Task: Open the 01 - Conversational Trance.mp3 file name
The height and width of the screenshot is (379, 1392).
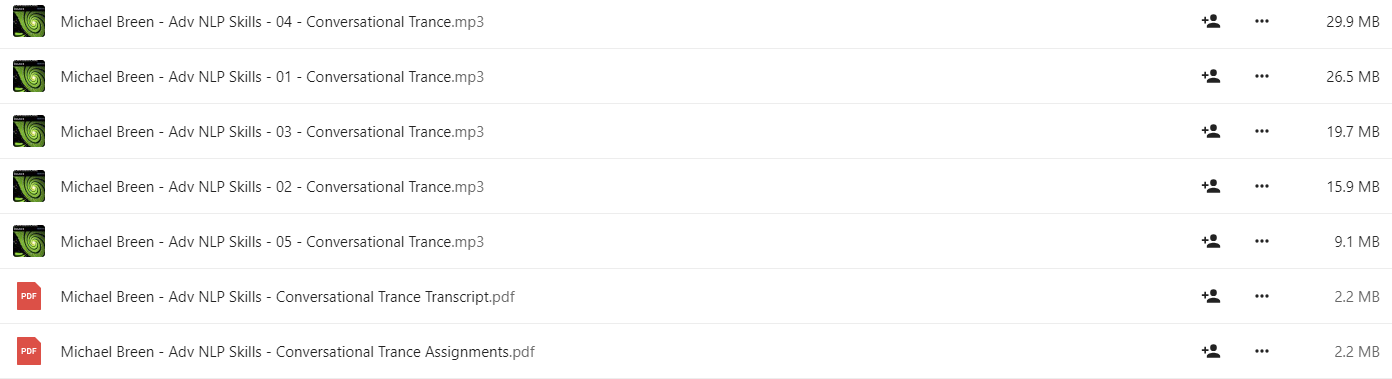Action: point(272,77)
